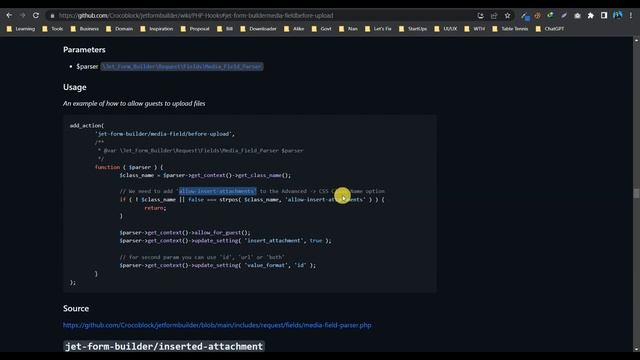640x360 pixels.
Task: Open the StartUps bookmarks folder
Action: (x=413, y=29)
